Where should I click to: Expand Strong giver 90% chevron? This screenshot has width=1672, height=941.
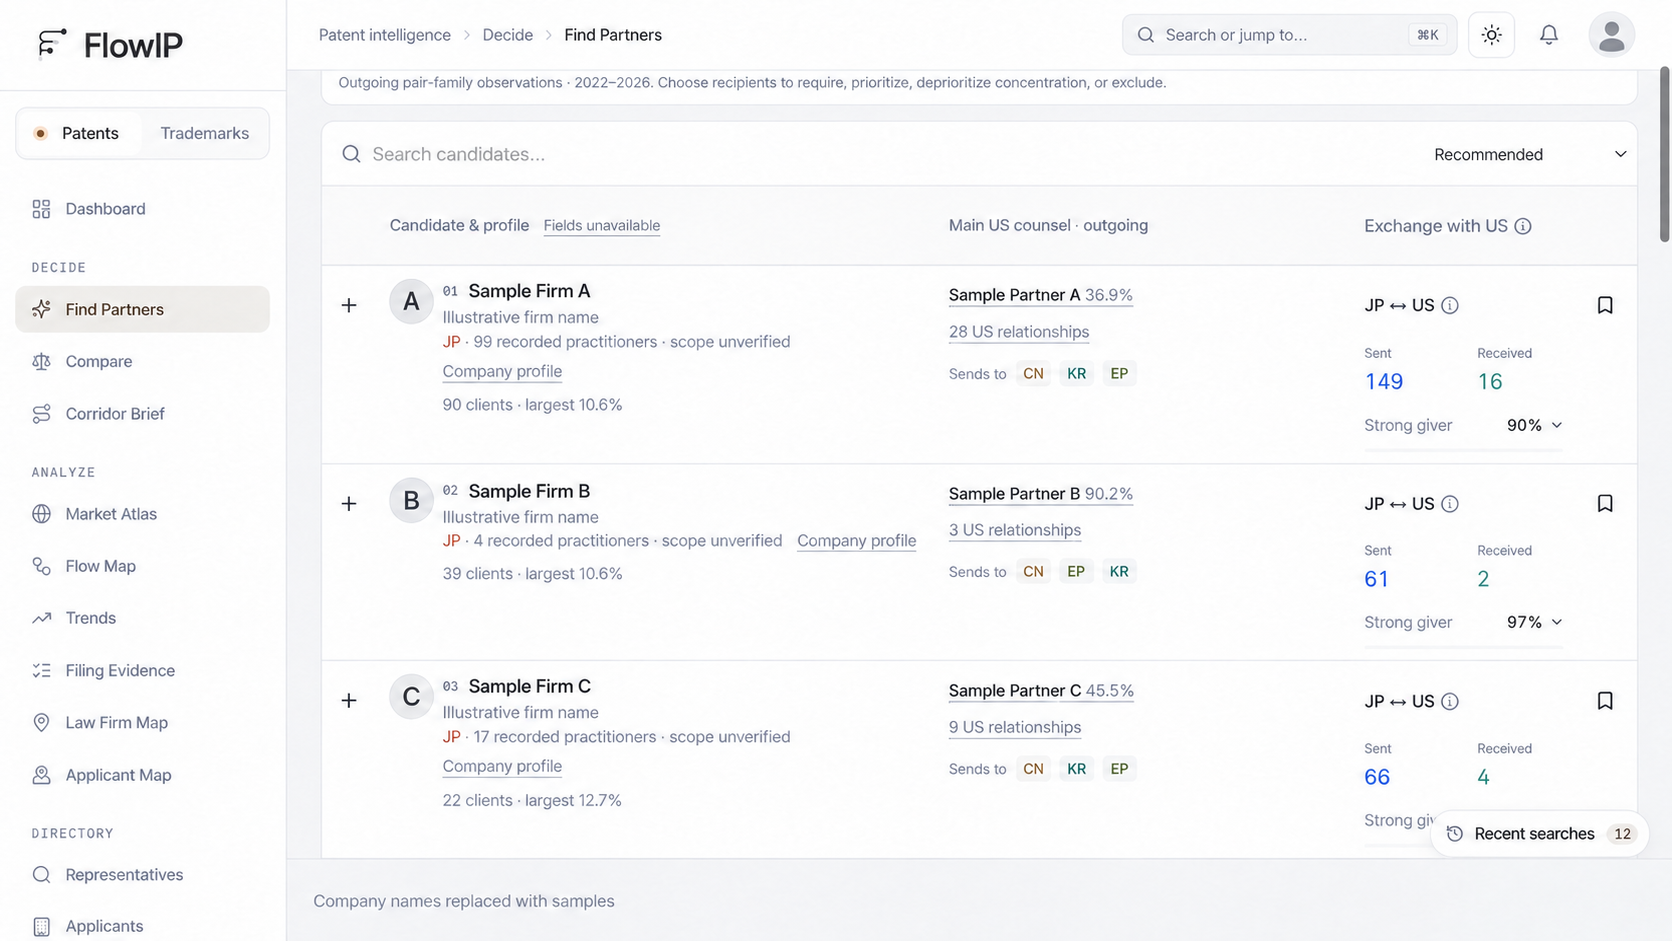1556,425
